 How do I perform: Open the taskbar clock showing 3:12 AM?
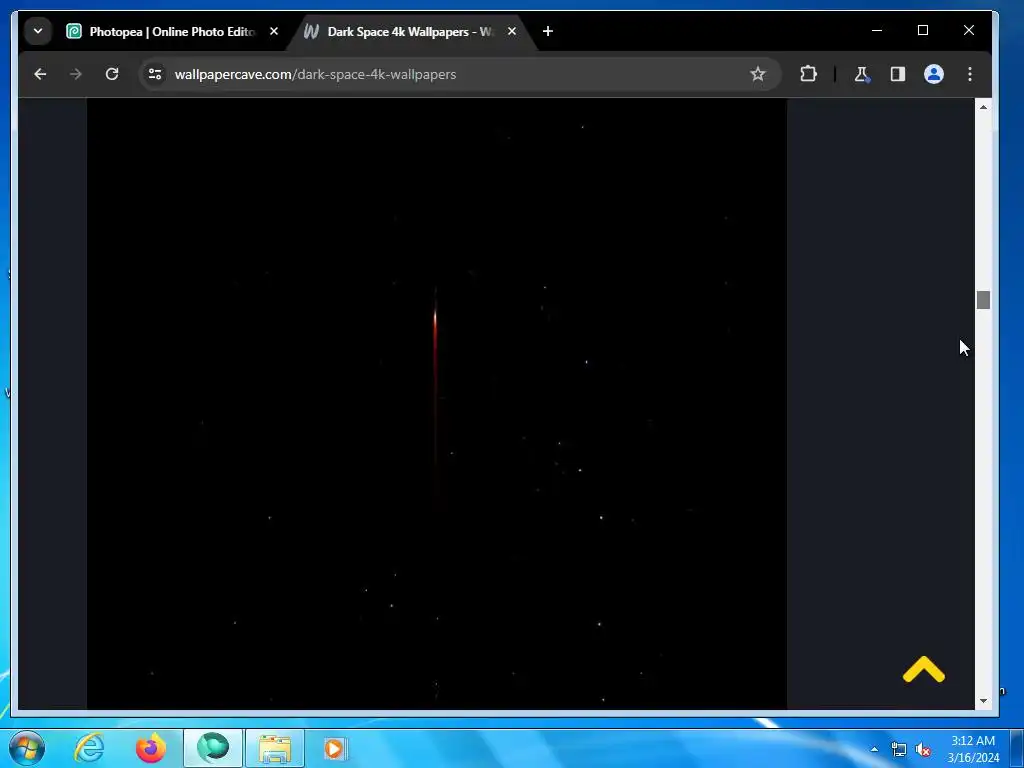(x=973, y=749)
